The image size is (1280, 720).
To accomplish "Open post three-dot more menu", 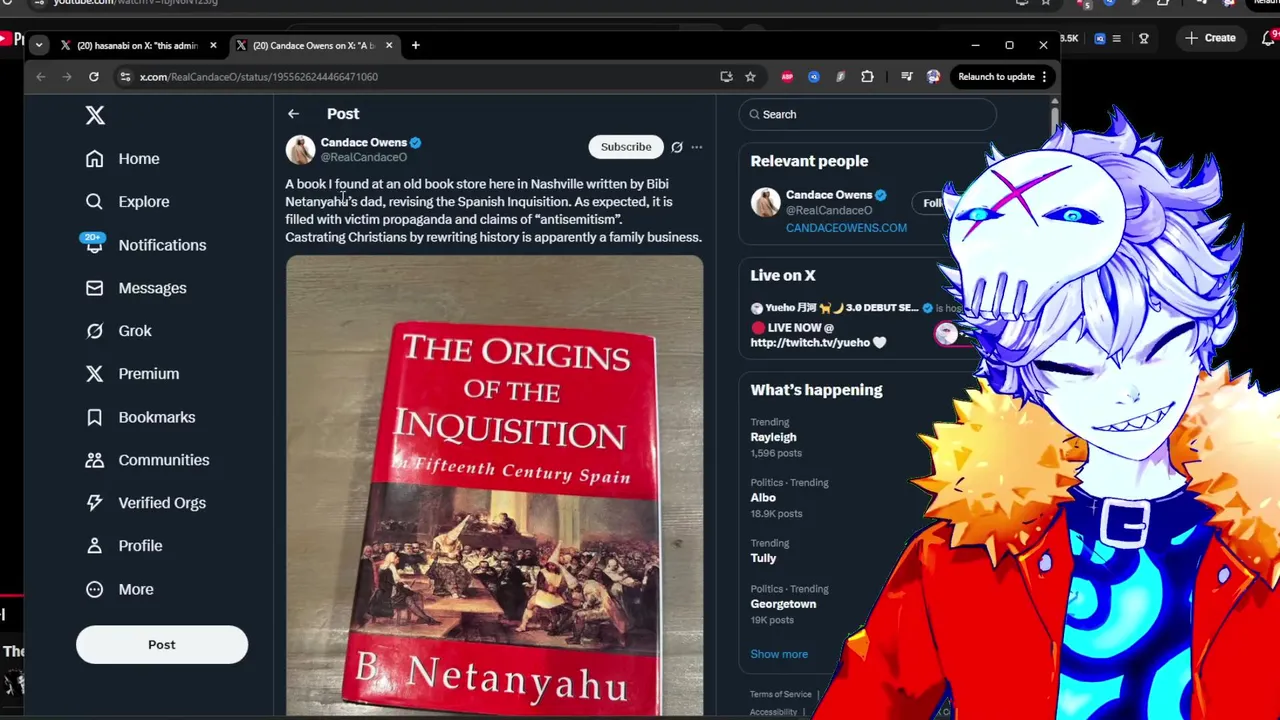I will [x=697, y=147].
